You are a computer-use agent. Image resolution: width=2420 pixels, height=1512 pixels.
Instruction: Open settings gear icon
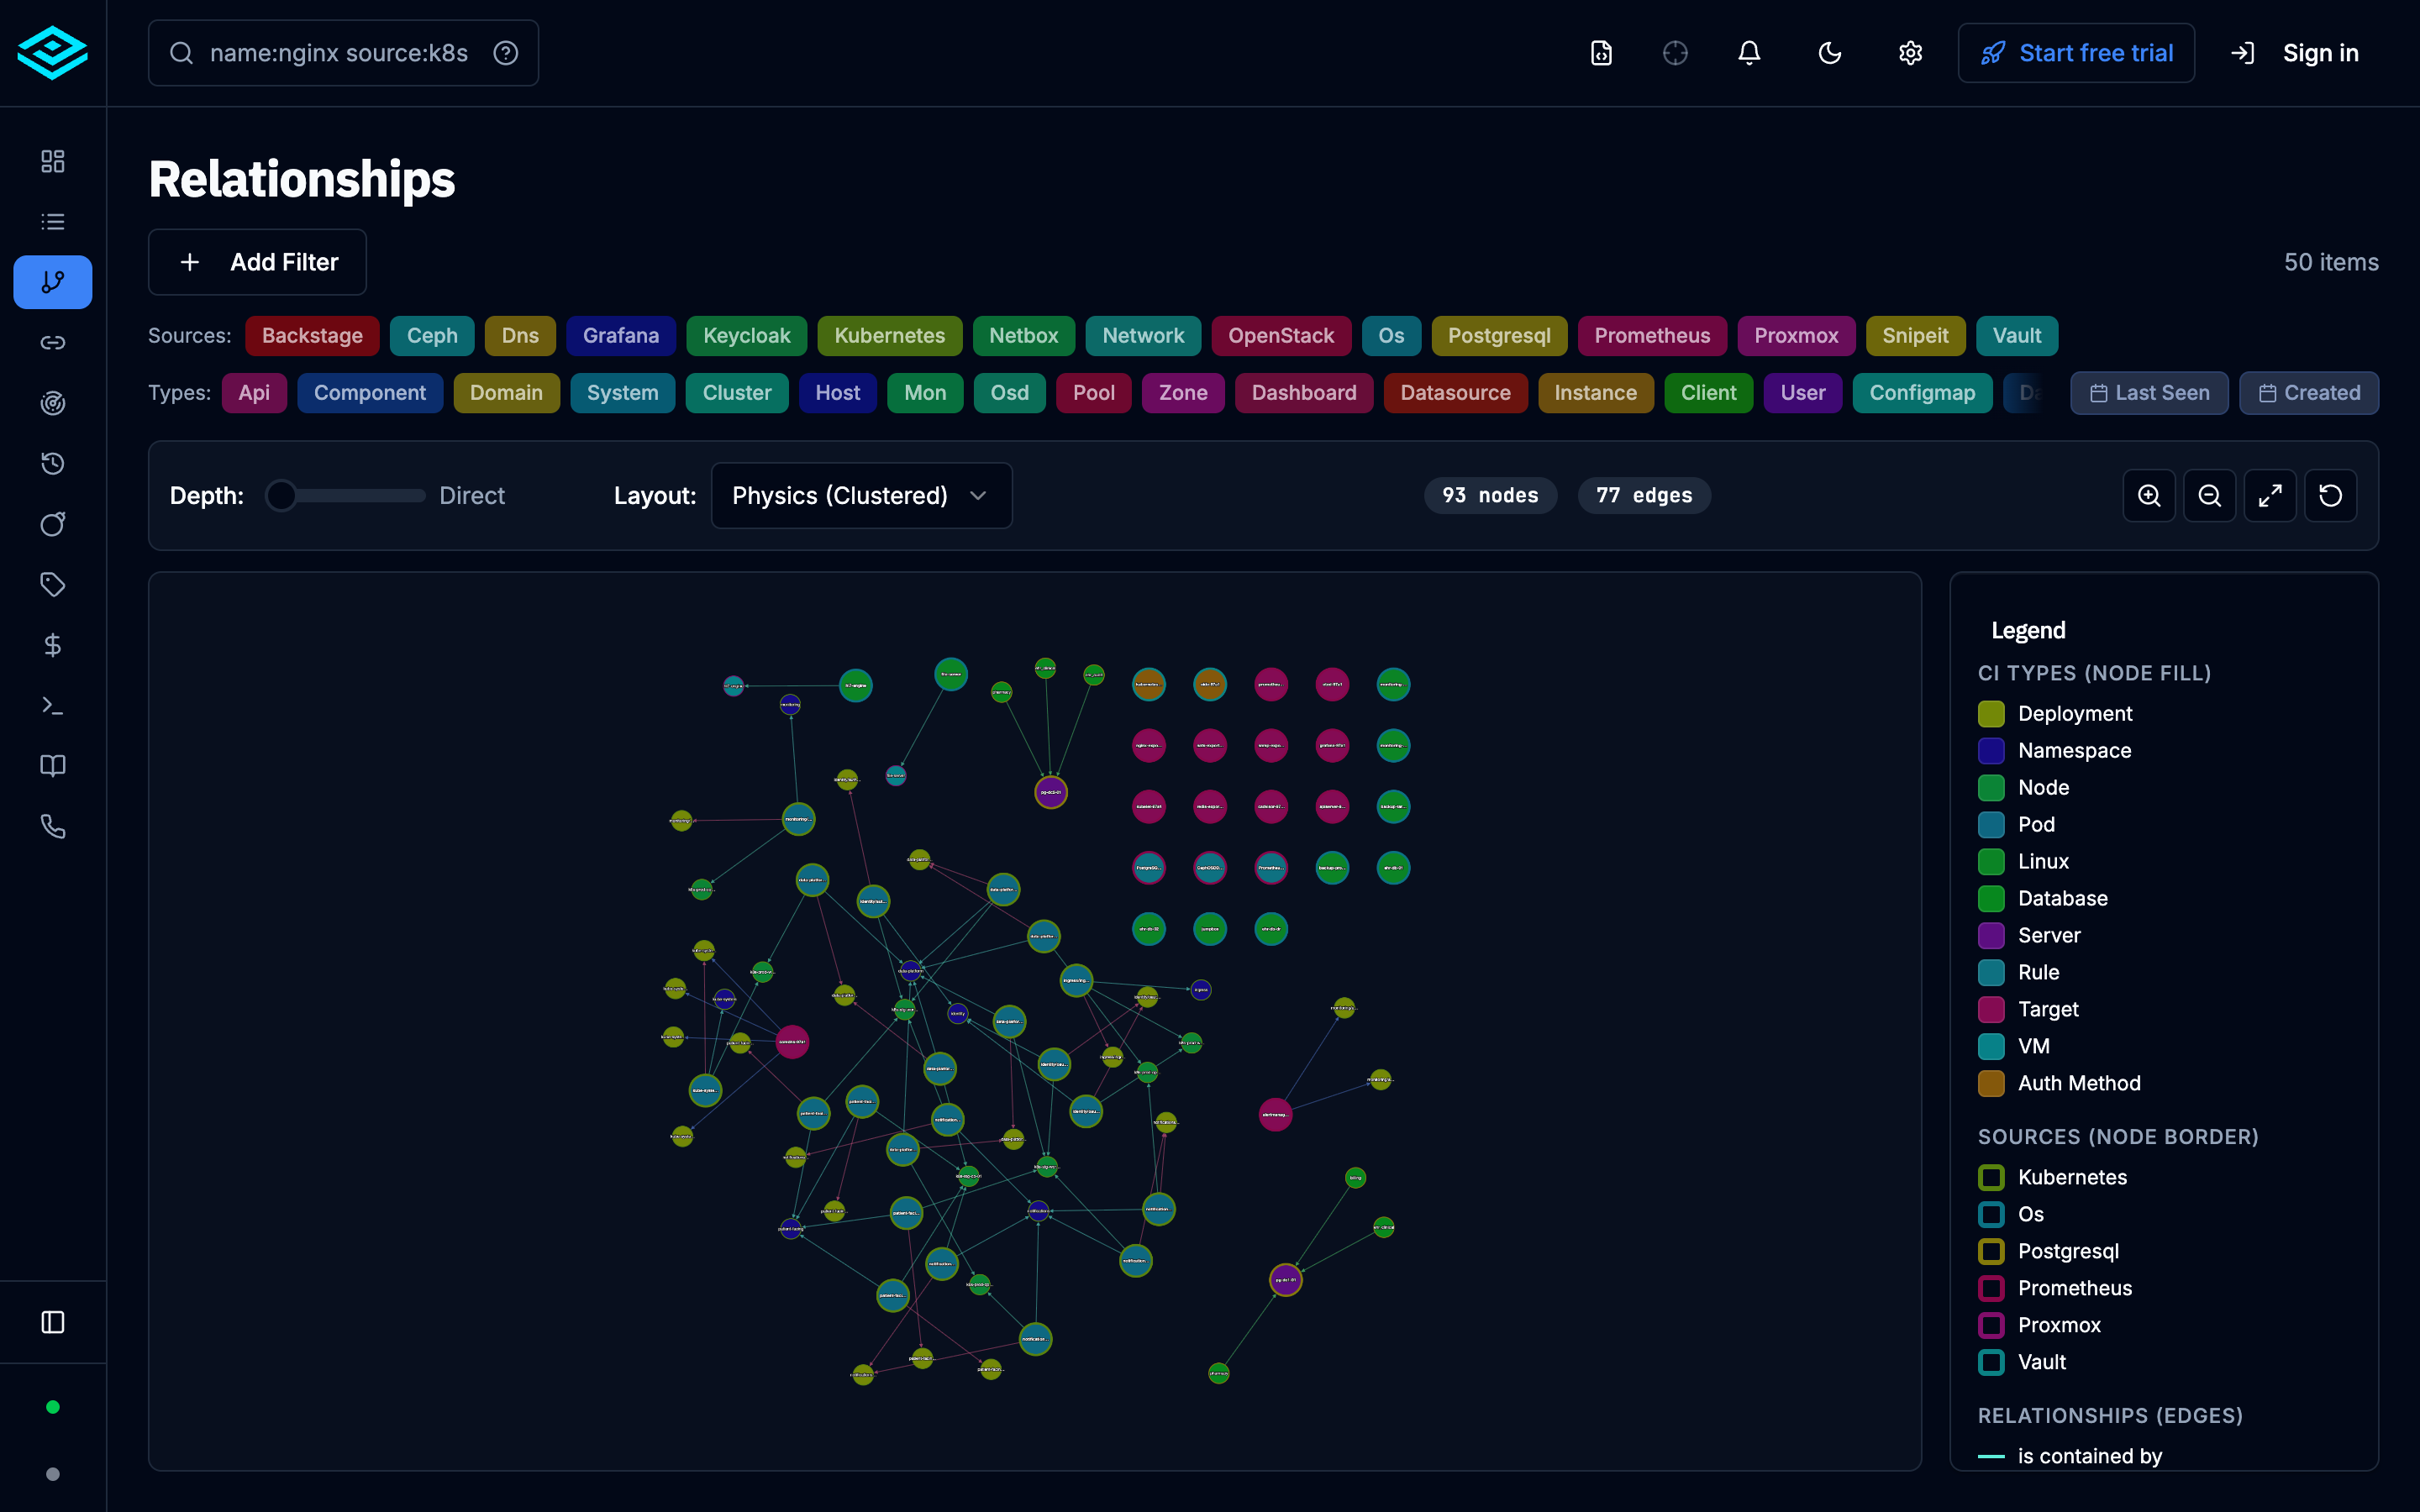pyautogui.click(x=1910, y=53)
